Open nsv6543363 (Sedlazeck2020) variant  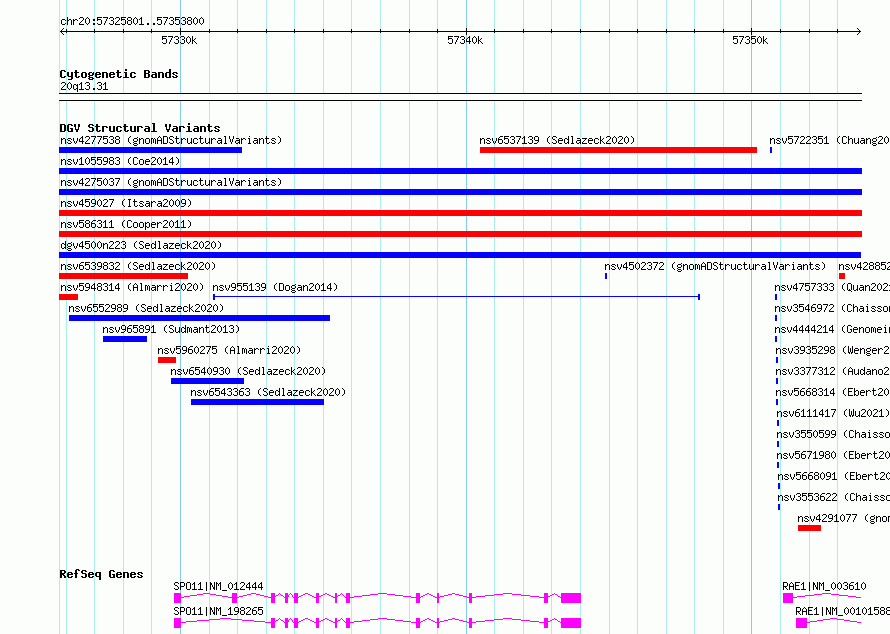tap(268, 392)
